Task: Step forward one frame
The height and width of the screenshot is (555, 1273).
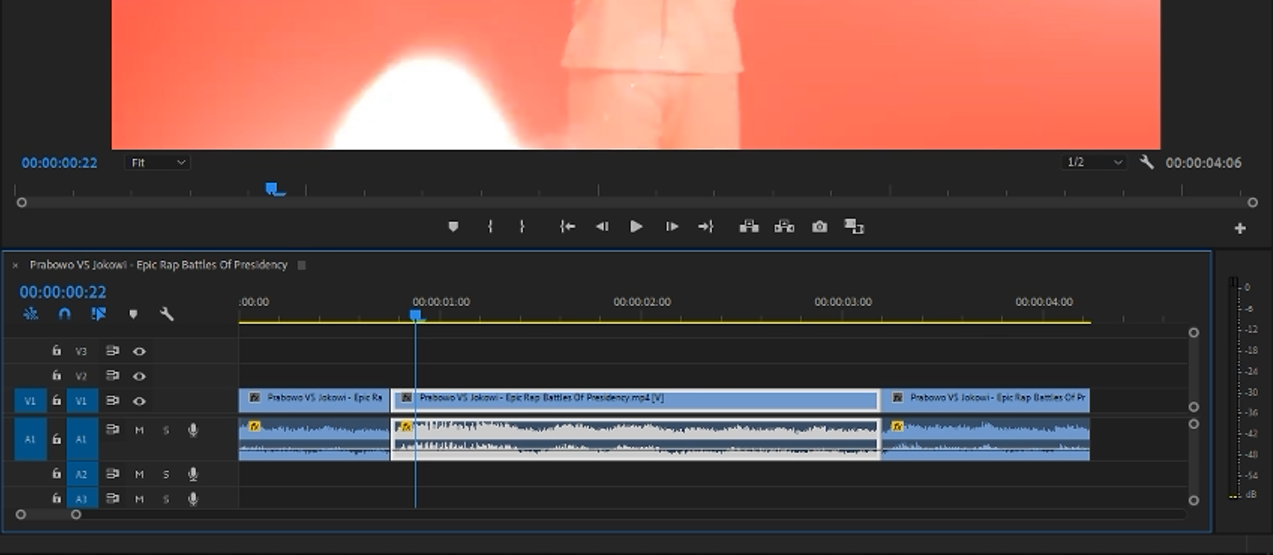Action: tap(672, 227)
